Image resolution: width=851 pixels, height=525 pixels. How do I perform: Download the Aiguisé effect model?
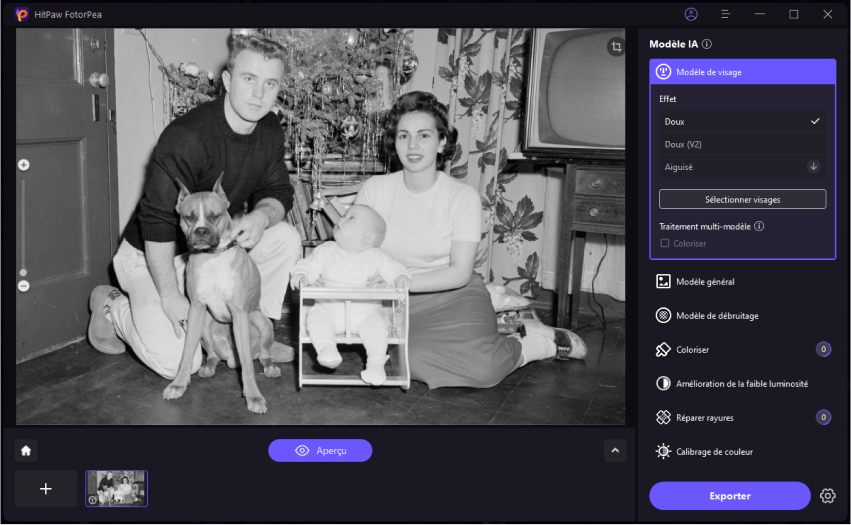point(814,167)
